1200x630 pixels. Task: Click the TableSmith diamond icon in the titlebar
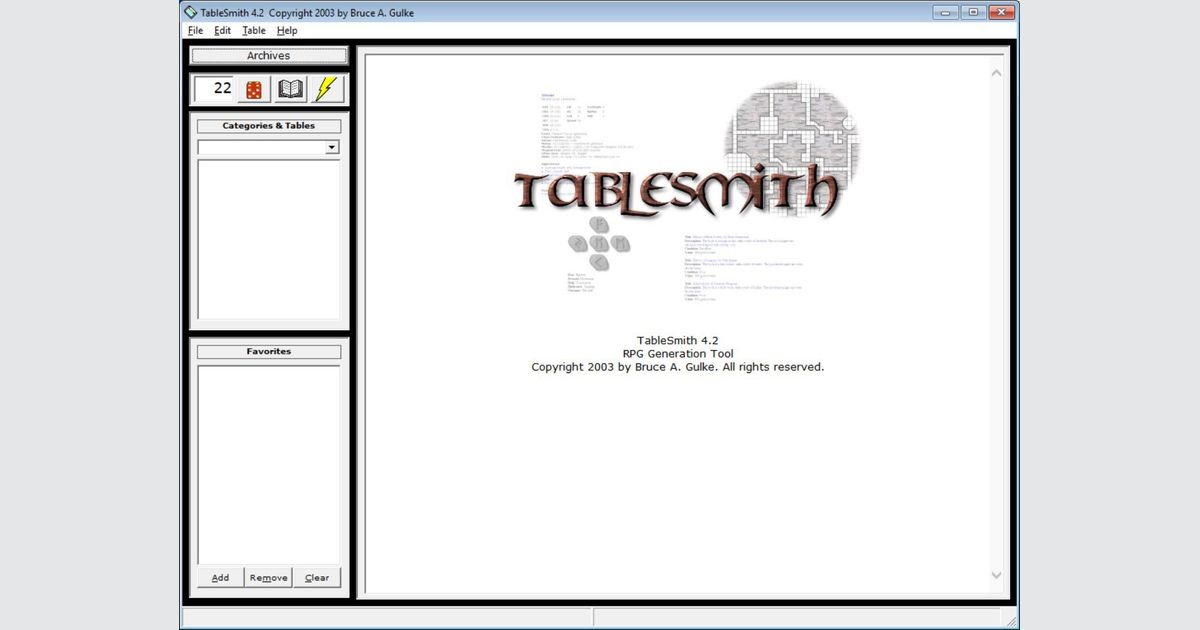point(191,12)
